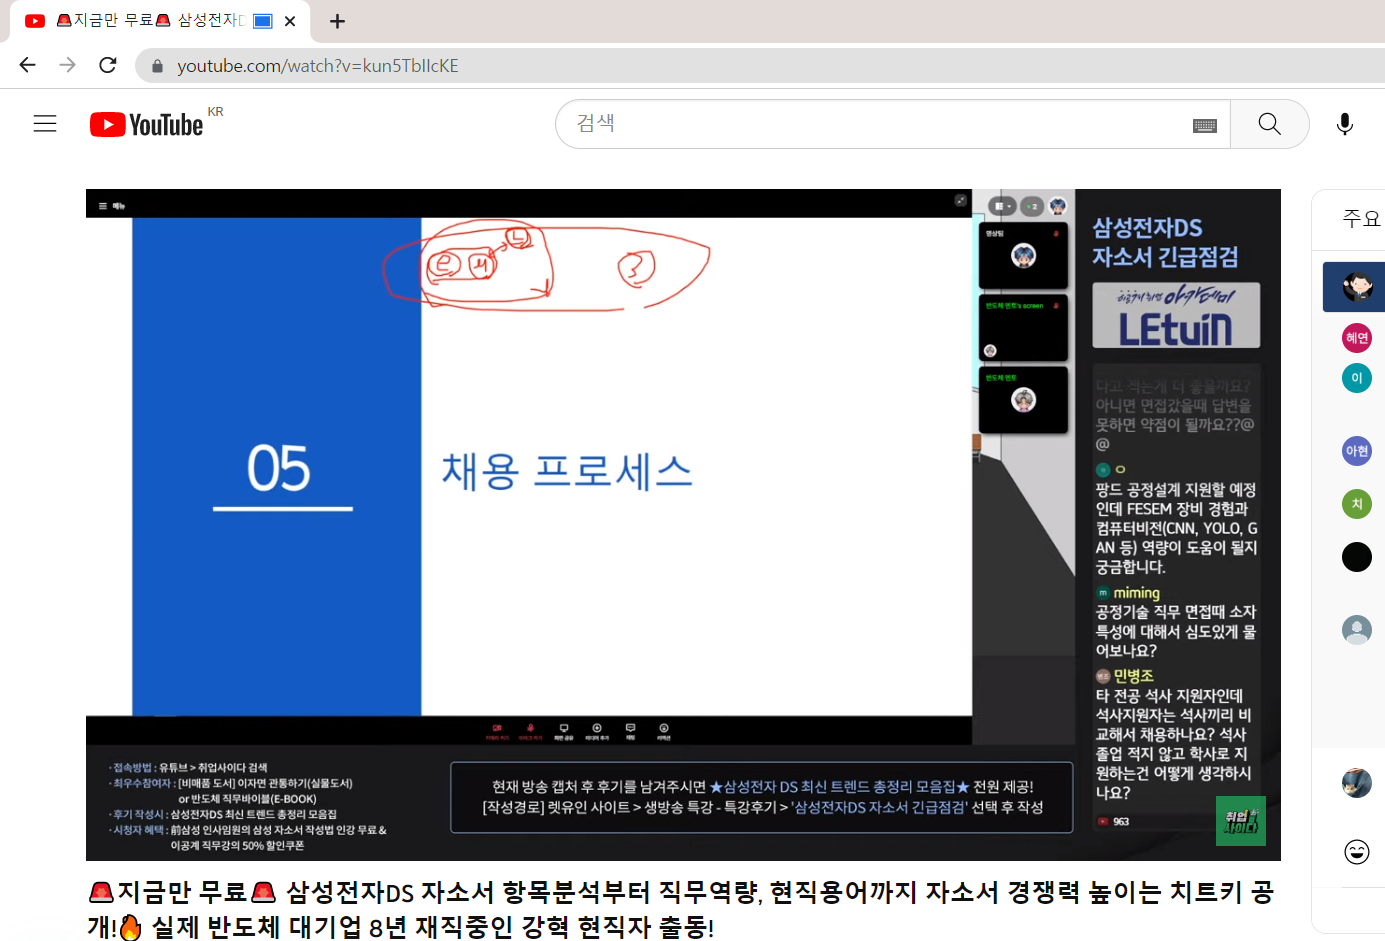Close the YouTube video tab
The image size is (1385, 941).
point(290,21)
